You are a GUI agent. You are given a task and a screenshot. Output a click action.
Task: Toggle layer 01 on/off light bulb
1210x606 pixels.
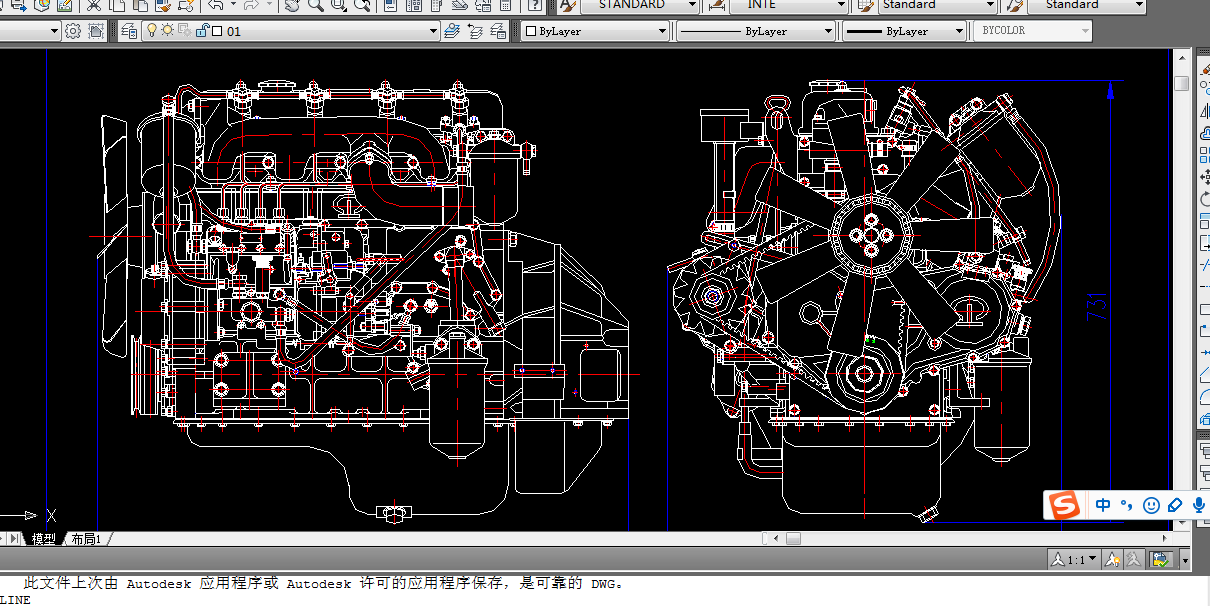[x=152, y=31]
